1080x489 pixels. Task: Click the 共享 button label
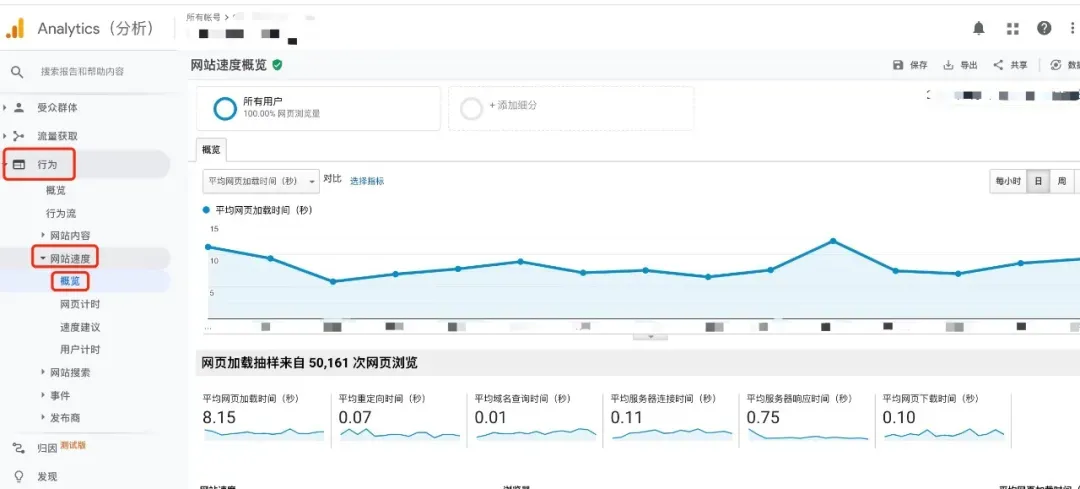[1019, 65]
